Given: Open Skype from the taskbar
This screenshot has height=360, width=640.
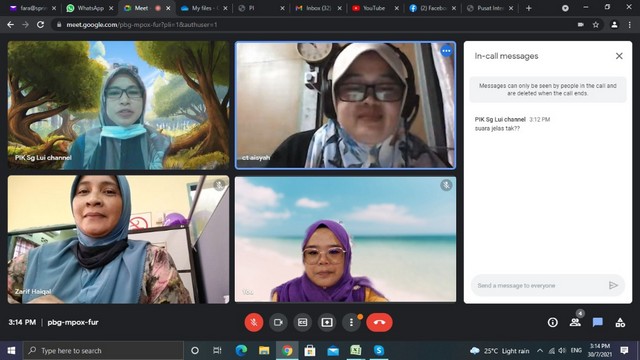Looking at the screenshot, I should click(379, 350).
